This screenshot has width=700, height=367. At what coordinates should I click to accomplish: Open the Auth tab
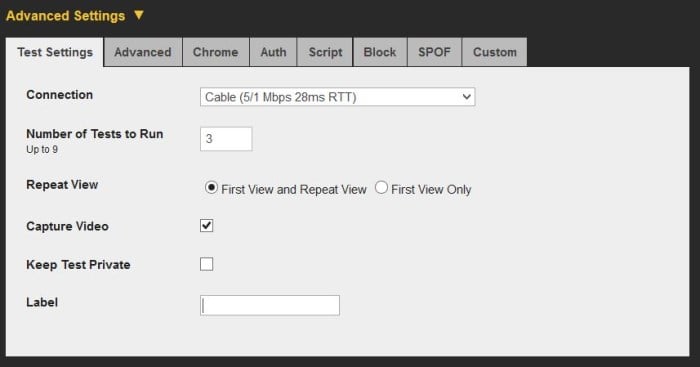pos(273,52)
